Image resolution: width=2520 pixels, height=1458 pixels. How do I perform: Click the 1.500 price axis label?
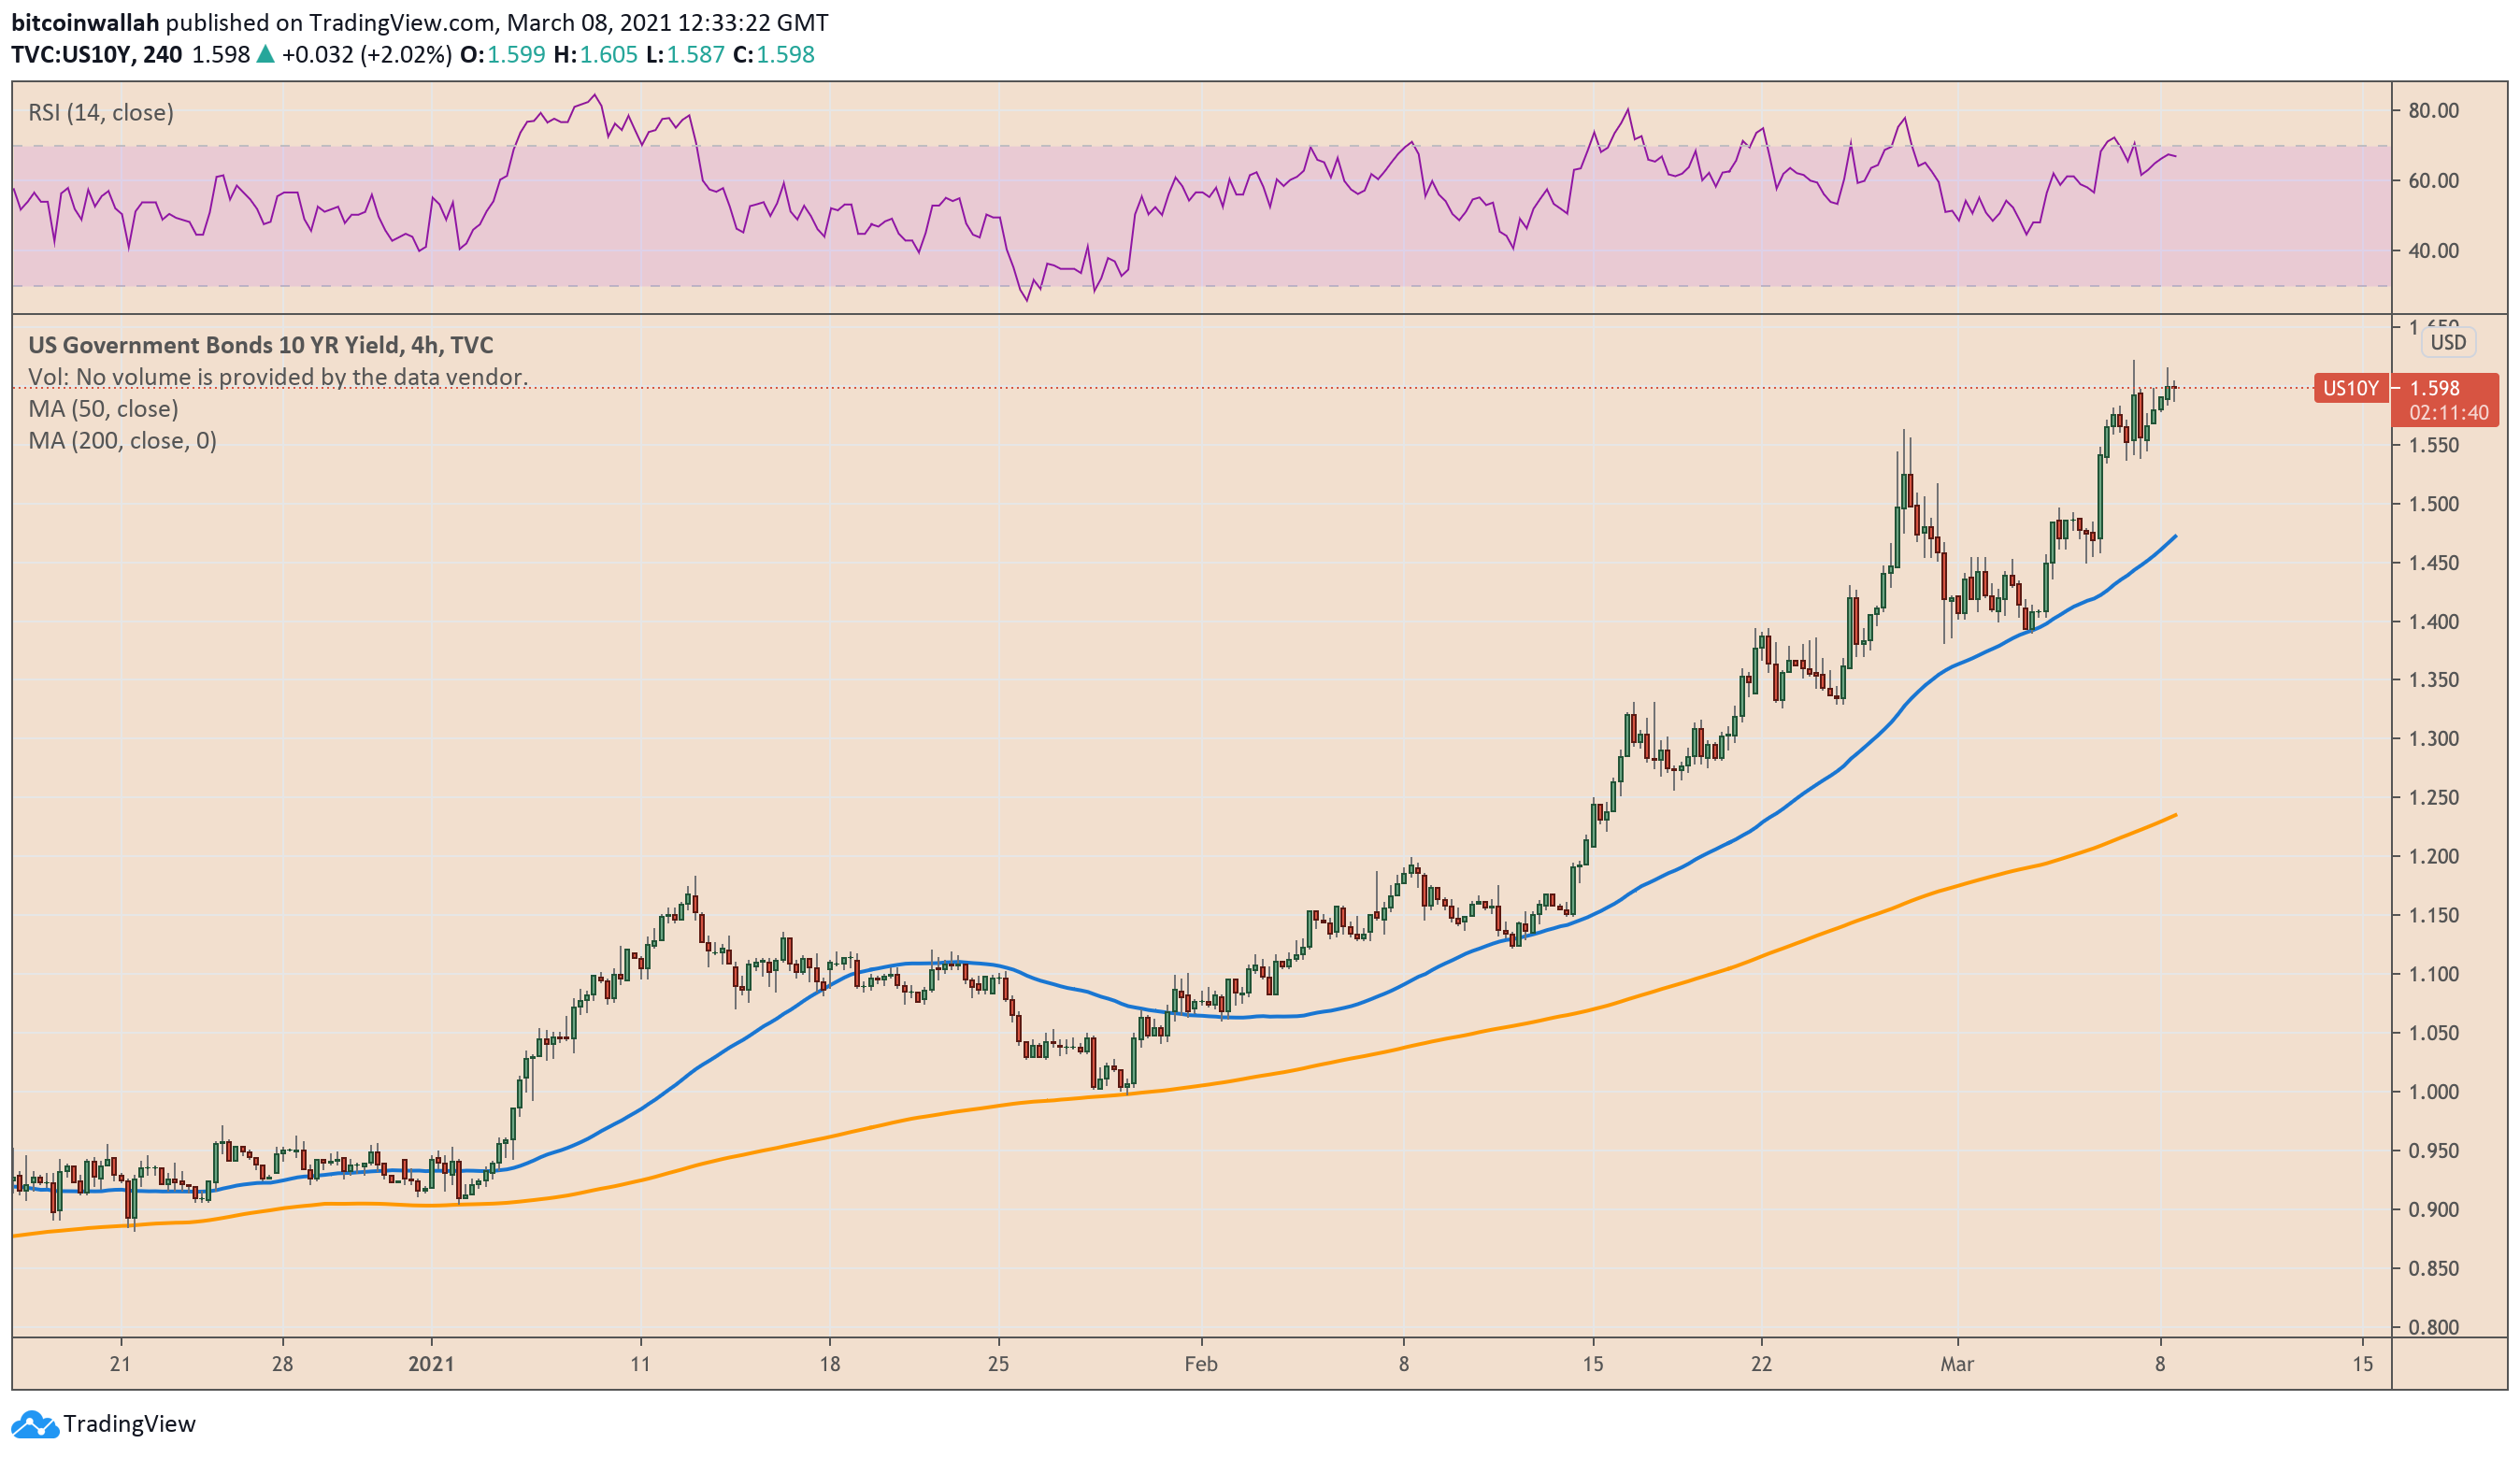tap(2434, 504)
